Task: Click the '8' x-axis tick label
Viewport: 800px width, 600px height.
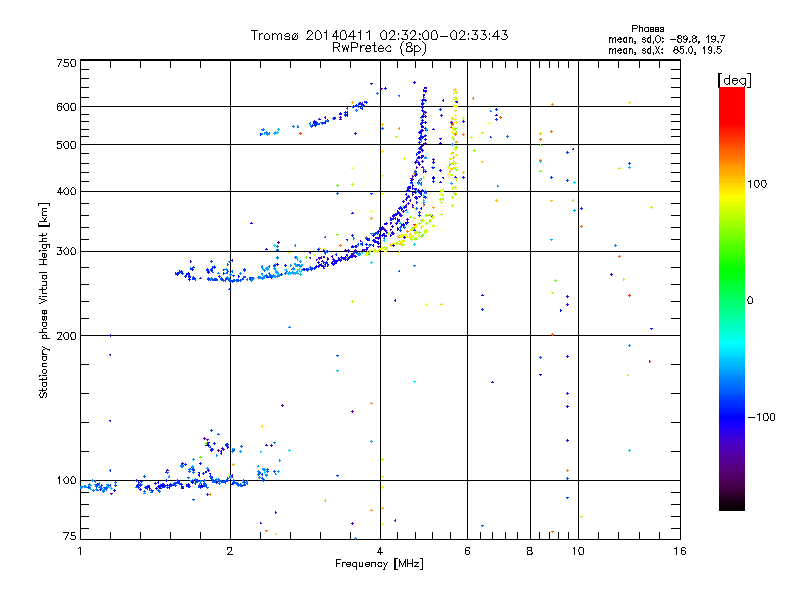Action: (x=530, y=551)
